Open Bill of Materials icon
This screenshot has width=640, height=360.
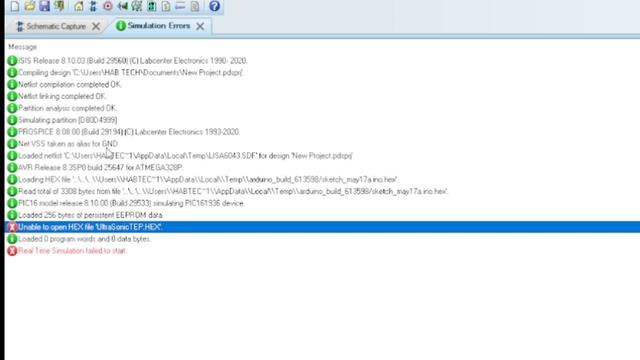166,6
